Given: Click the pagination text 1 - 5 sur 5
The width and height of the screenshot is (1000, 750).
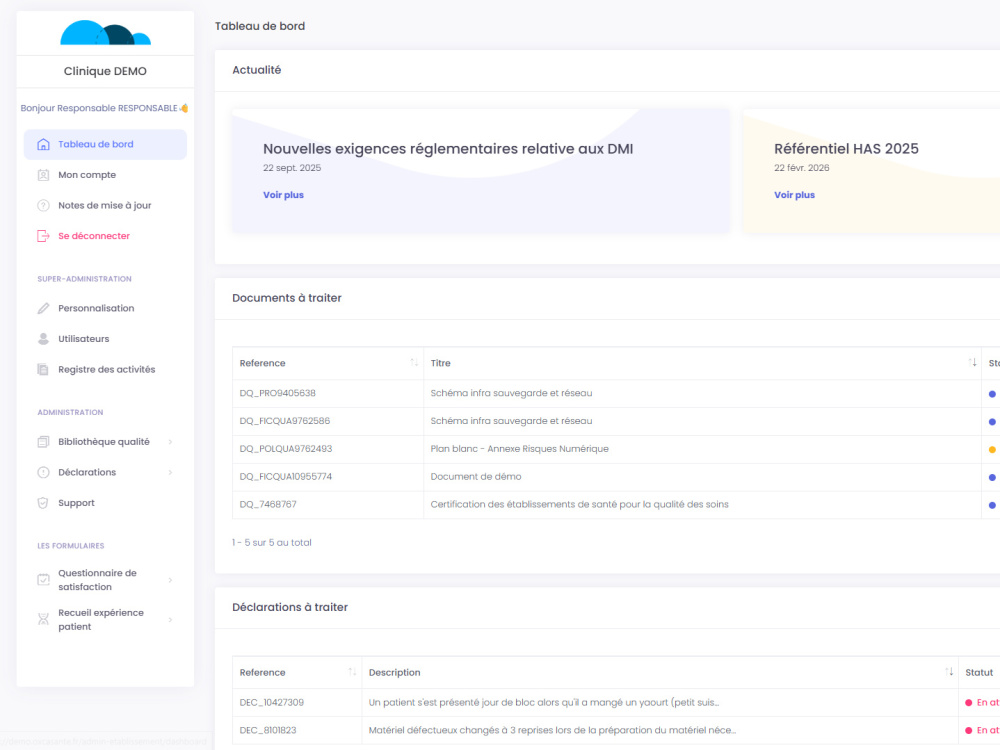Looking at the screenshot, I should (272, 543).
